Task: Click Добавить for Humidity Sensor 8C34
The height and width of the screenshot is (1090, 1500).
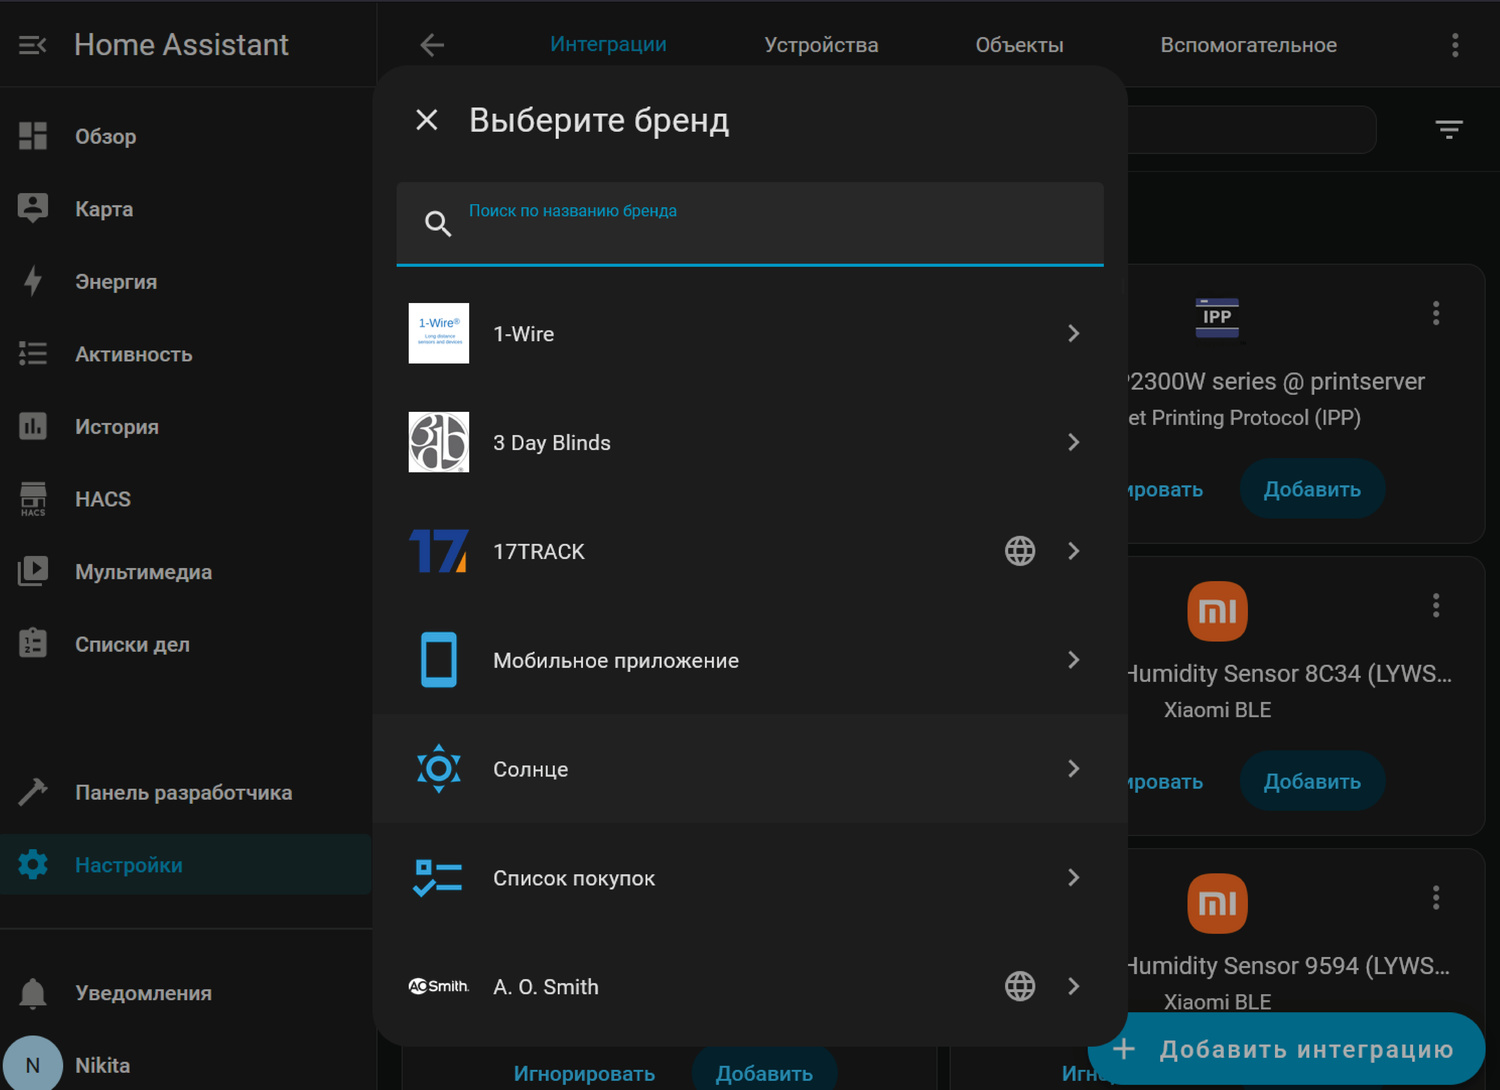Action: pos(1312,781)
